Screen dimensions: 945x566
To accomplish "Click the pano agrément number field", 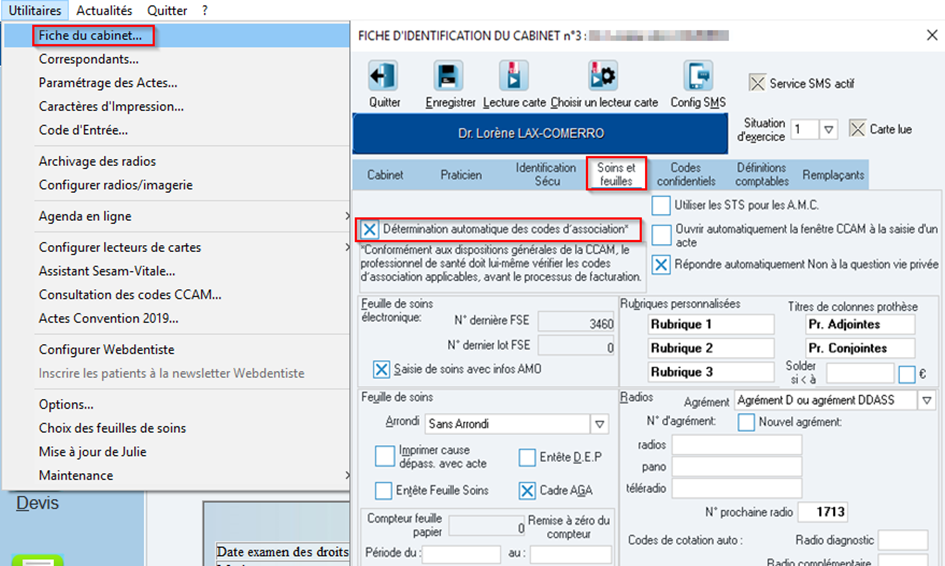I will 736,467.
